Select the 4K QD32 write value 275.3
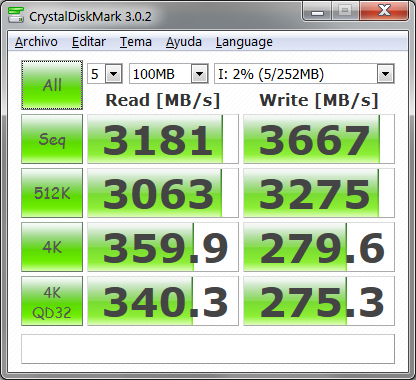416x380 pixels. tap(319, 301)
